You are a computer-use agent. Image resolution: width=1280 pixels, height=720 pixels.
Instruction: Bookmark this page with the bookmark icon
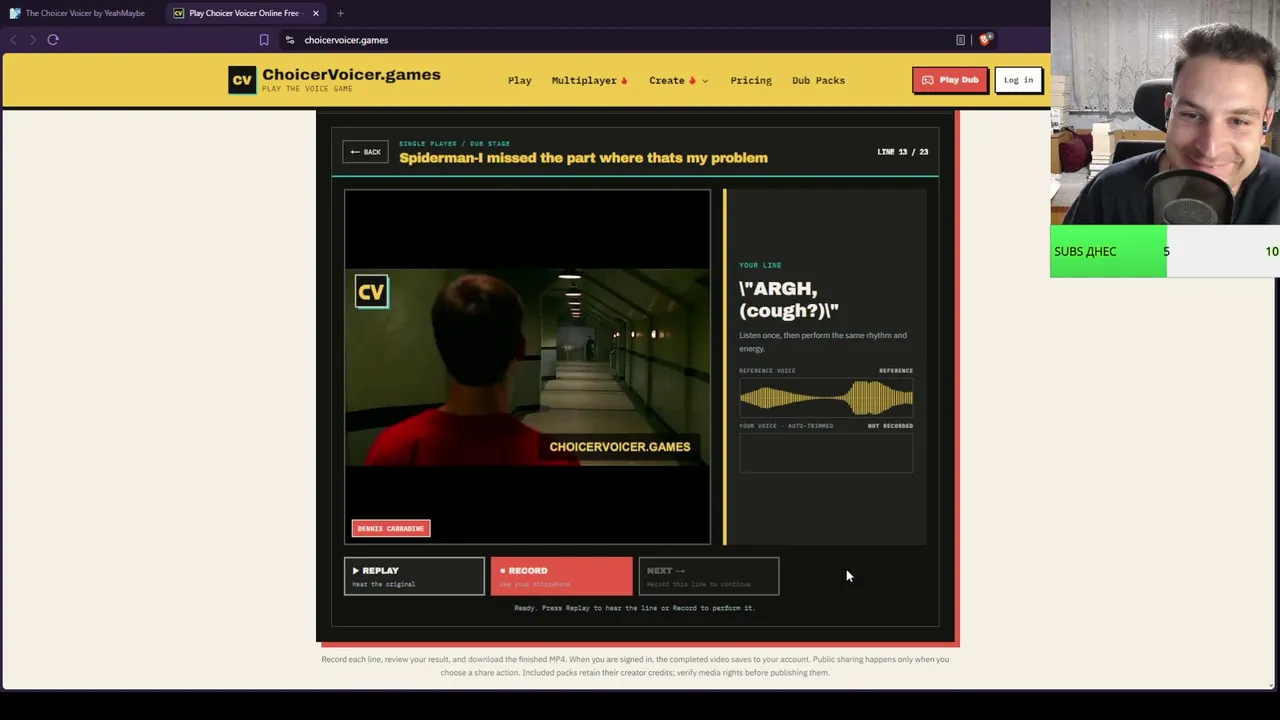point(264,40)
